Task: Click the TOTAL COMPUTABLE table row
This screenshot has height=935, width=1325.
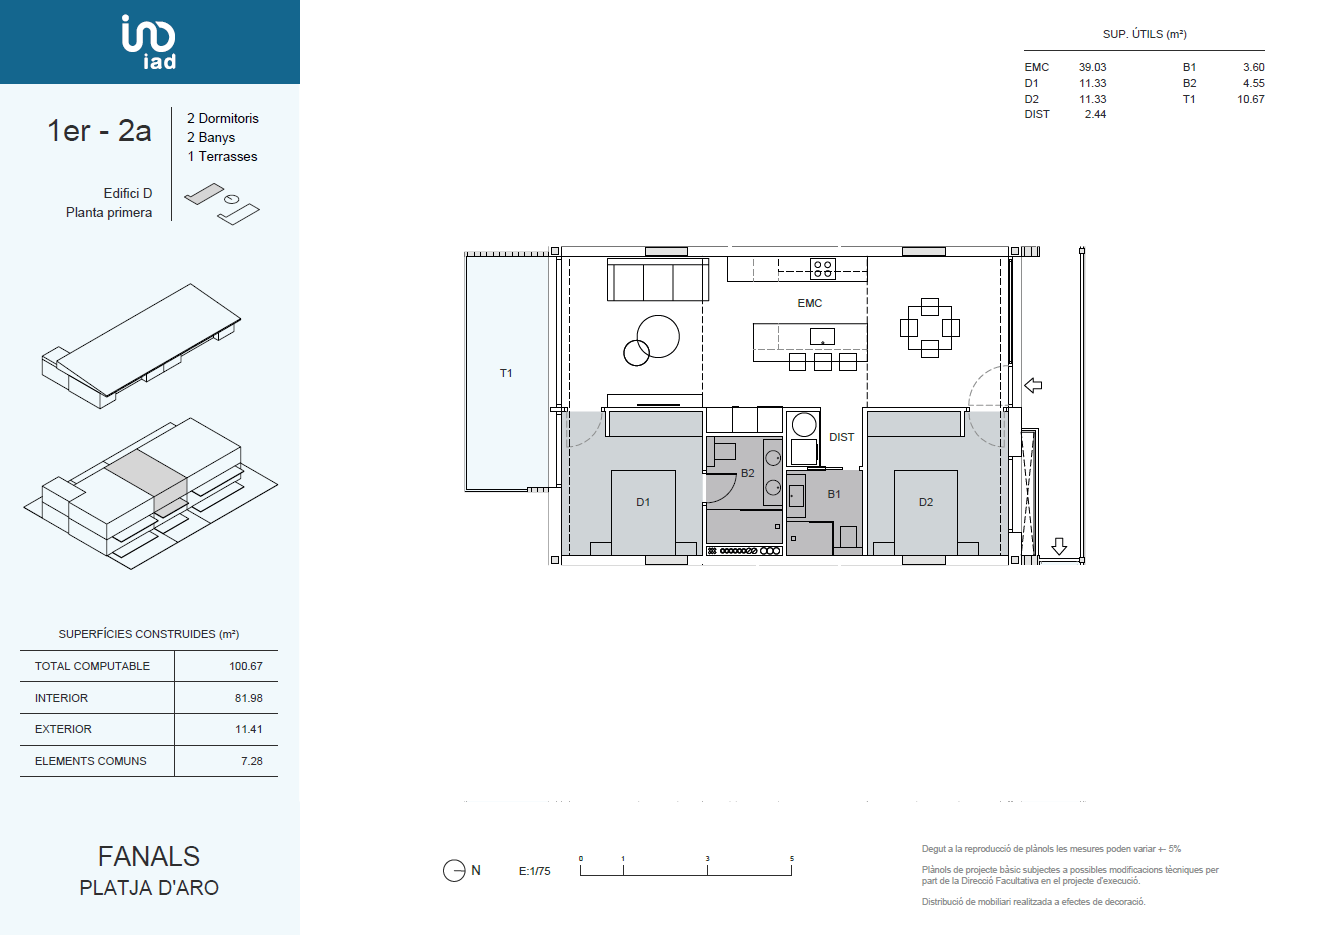Action: point(148,666)
